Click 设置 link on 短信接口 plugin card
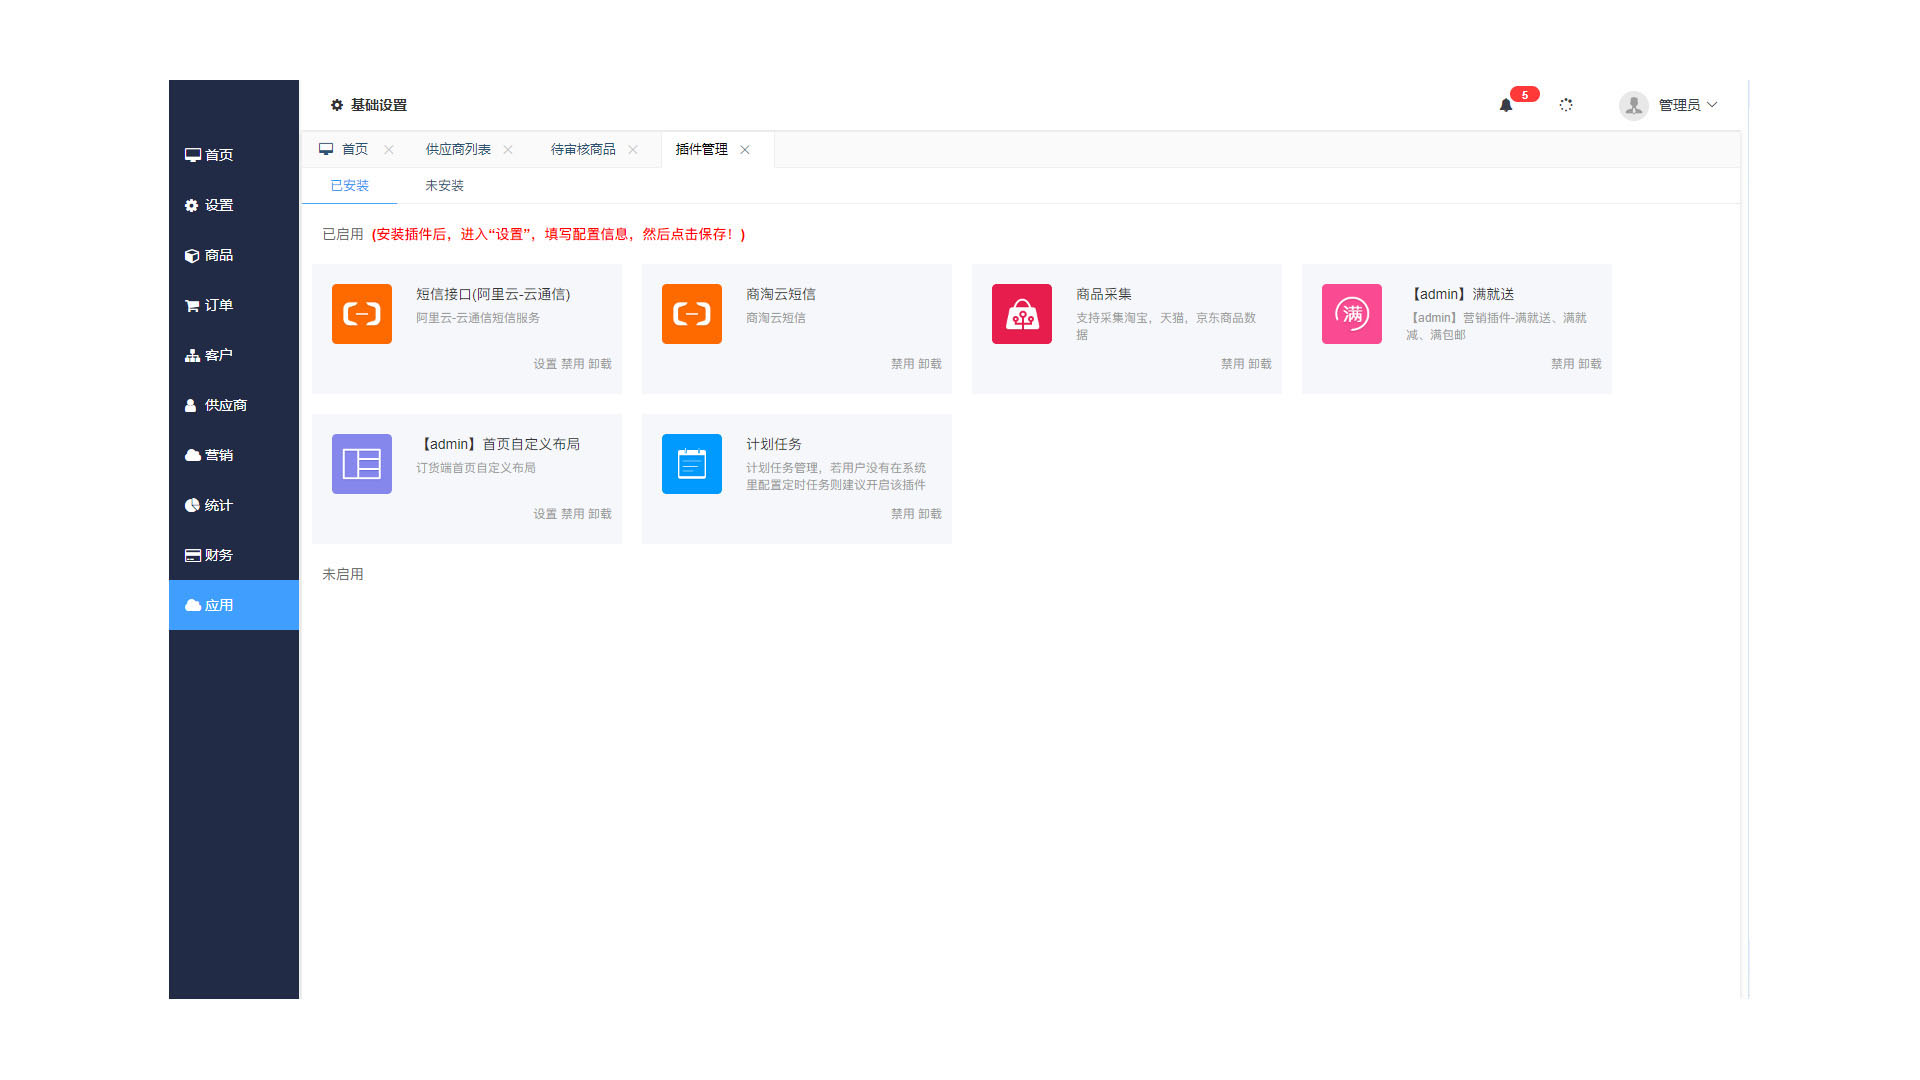 click(544, 364)
